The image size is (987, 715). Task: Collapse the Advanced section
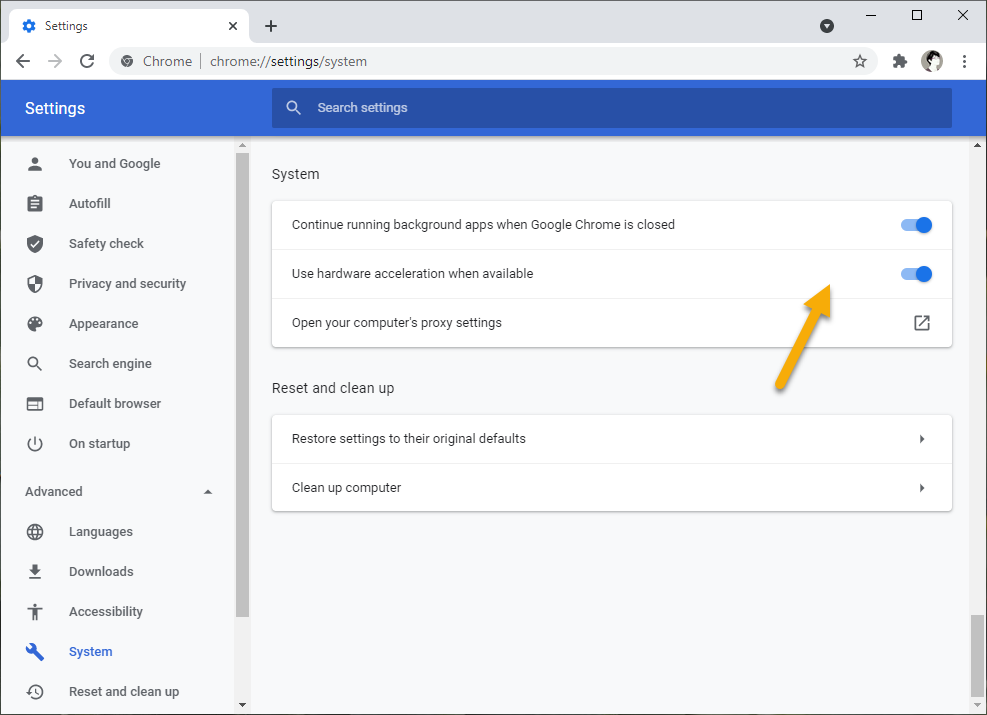click(207, 491)
